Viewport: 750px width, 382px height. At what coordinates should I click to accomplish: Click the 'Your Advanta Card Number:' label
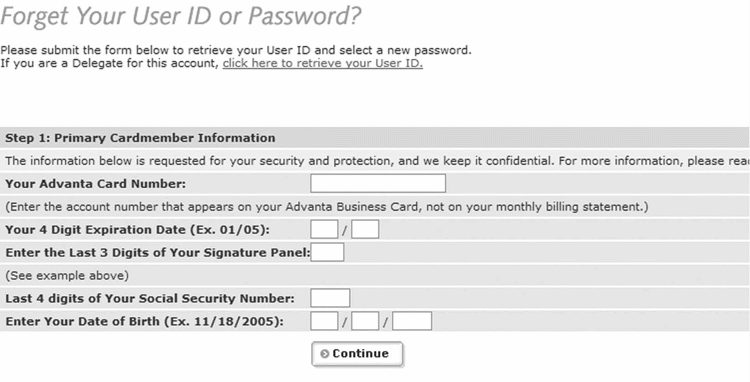(96, 184)
